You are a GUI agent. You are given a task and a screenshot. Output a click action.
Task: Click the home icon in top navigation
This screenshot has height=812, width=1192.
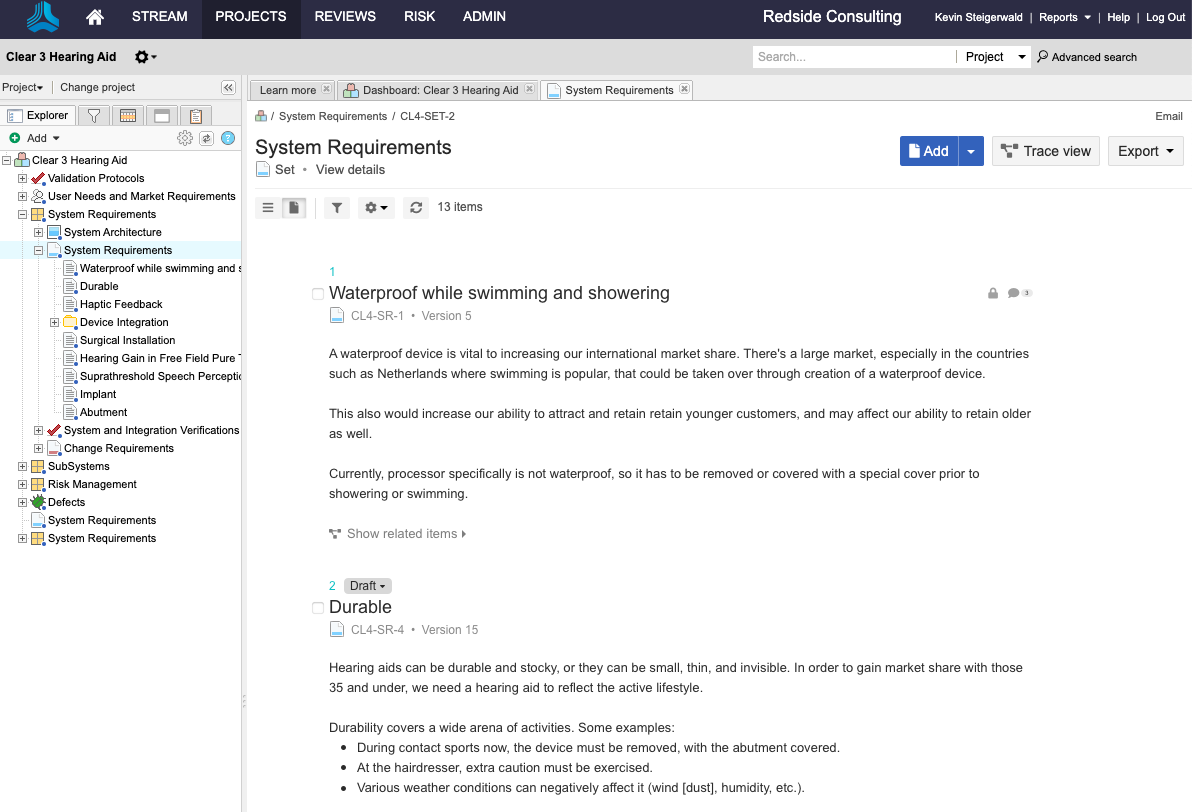click(95, 17)
